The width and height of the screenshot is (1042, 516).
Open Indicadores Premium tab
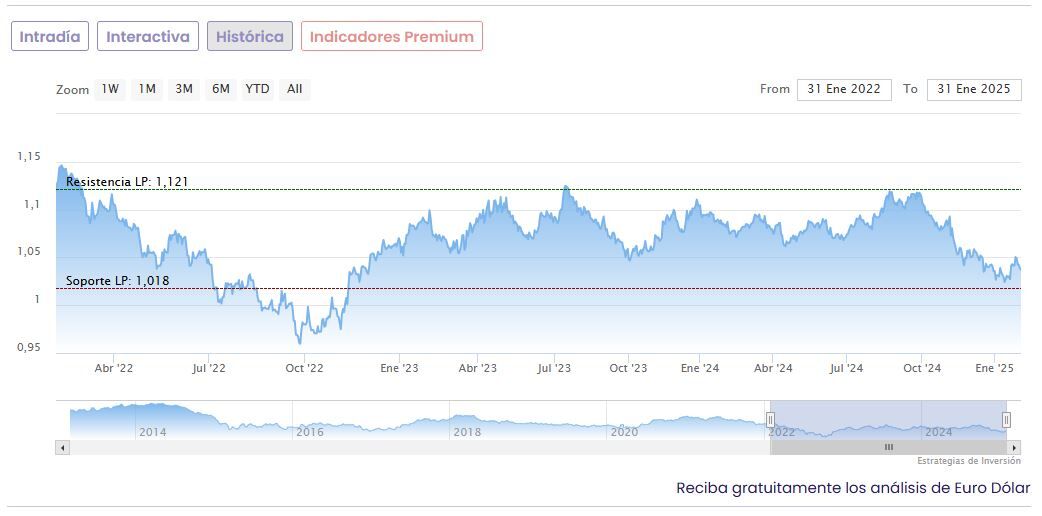pyautogui.click(x=392, y=37)
